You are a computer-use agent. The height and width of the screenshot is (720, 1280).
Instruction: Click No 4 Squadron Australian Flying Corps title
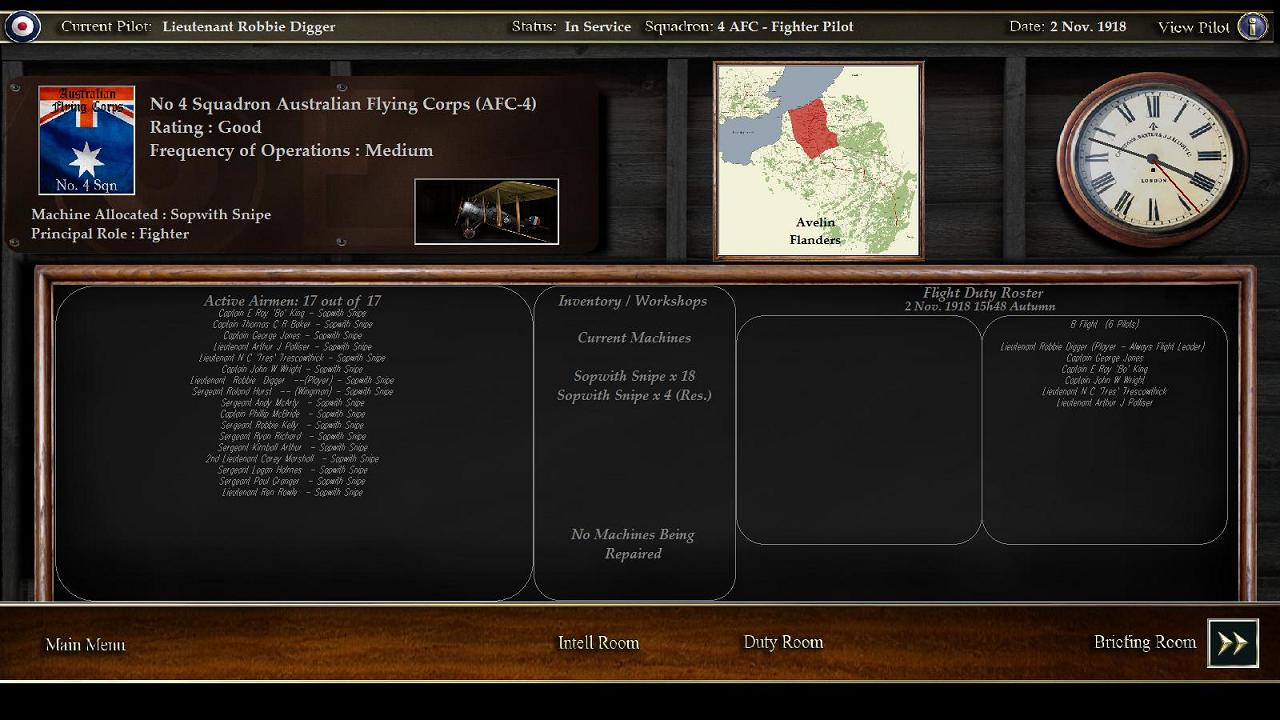tap(343, 104)
